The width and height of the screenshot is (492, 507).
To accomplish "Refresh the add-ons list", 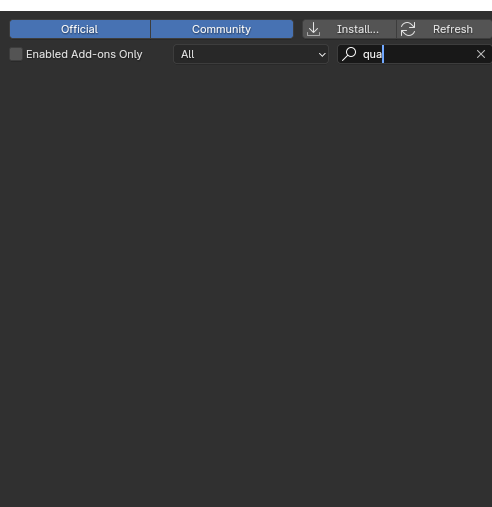I will coord(444,29).
